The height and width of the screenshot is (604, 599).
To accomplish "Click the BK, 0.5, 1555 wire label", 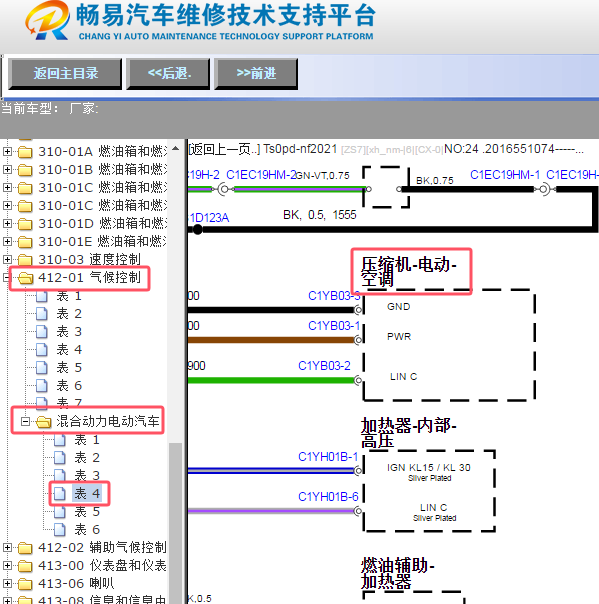I will coord(320,215).
